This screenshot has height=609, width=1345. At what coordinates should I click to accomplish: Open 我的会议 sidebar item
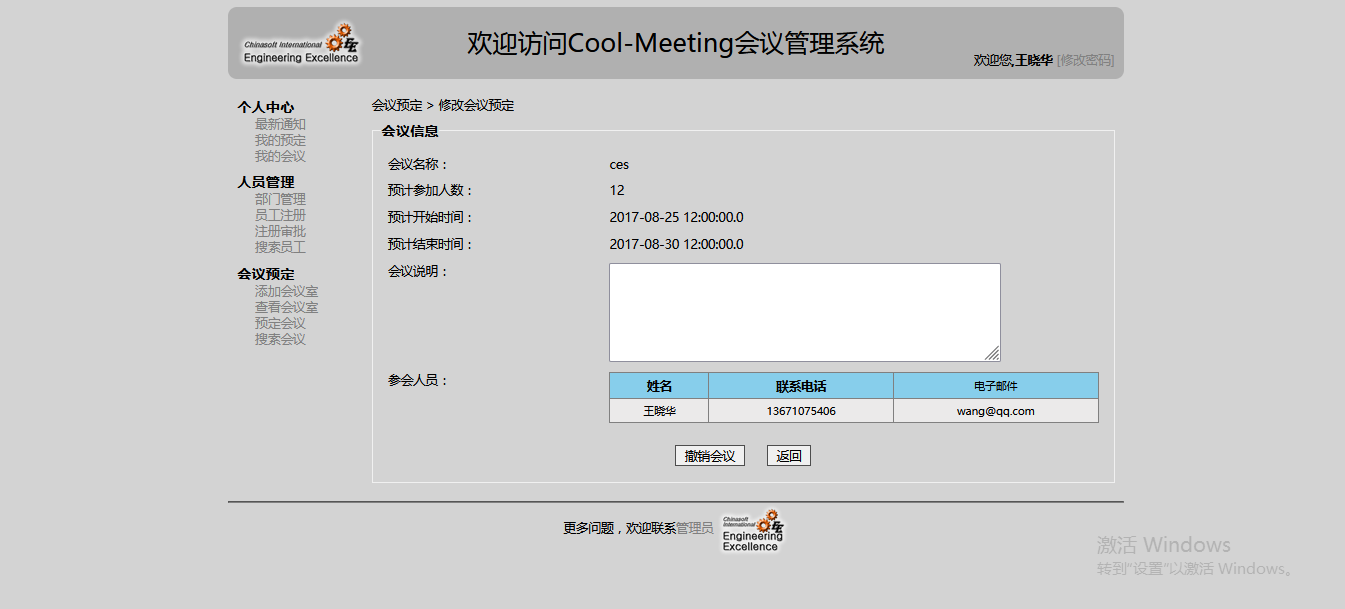pyautogui.click(x=280, y=156)
